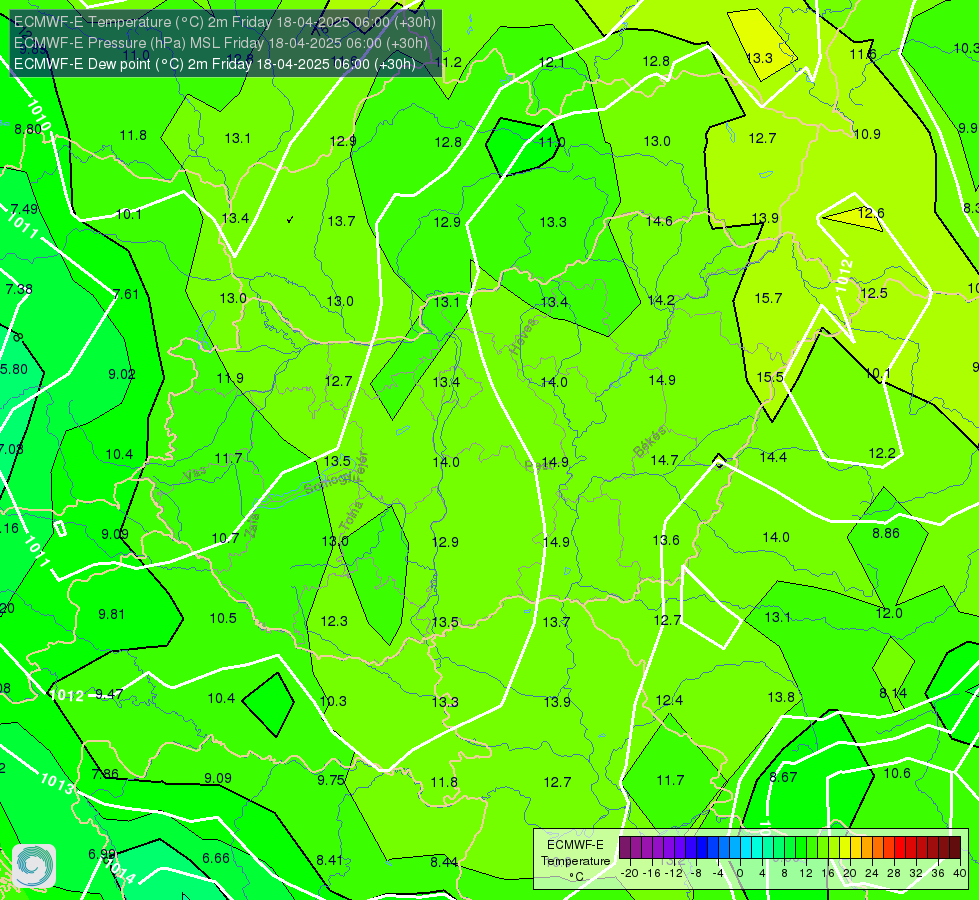
Task: Click the 9.75 temperature value
Action: tap(331, 779)
